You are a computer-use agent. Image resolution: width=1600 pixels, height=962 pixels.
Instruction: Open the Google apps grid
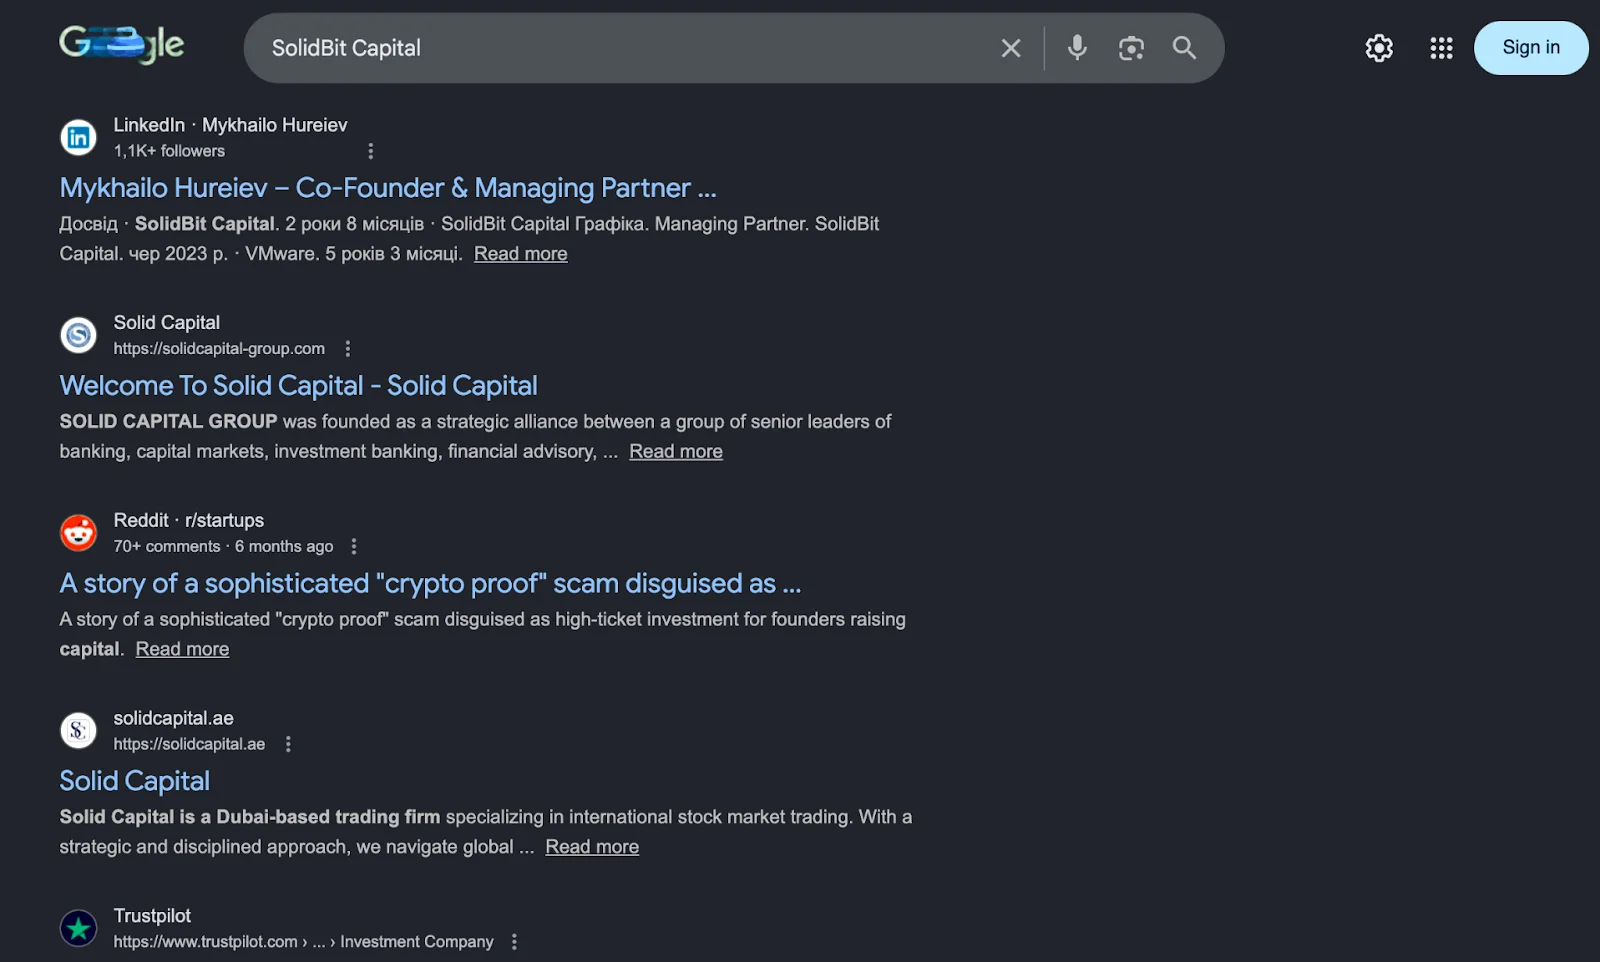1440,47
